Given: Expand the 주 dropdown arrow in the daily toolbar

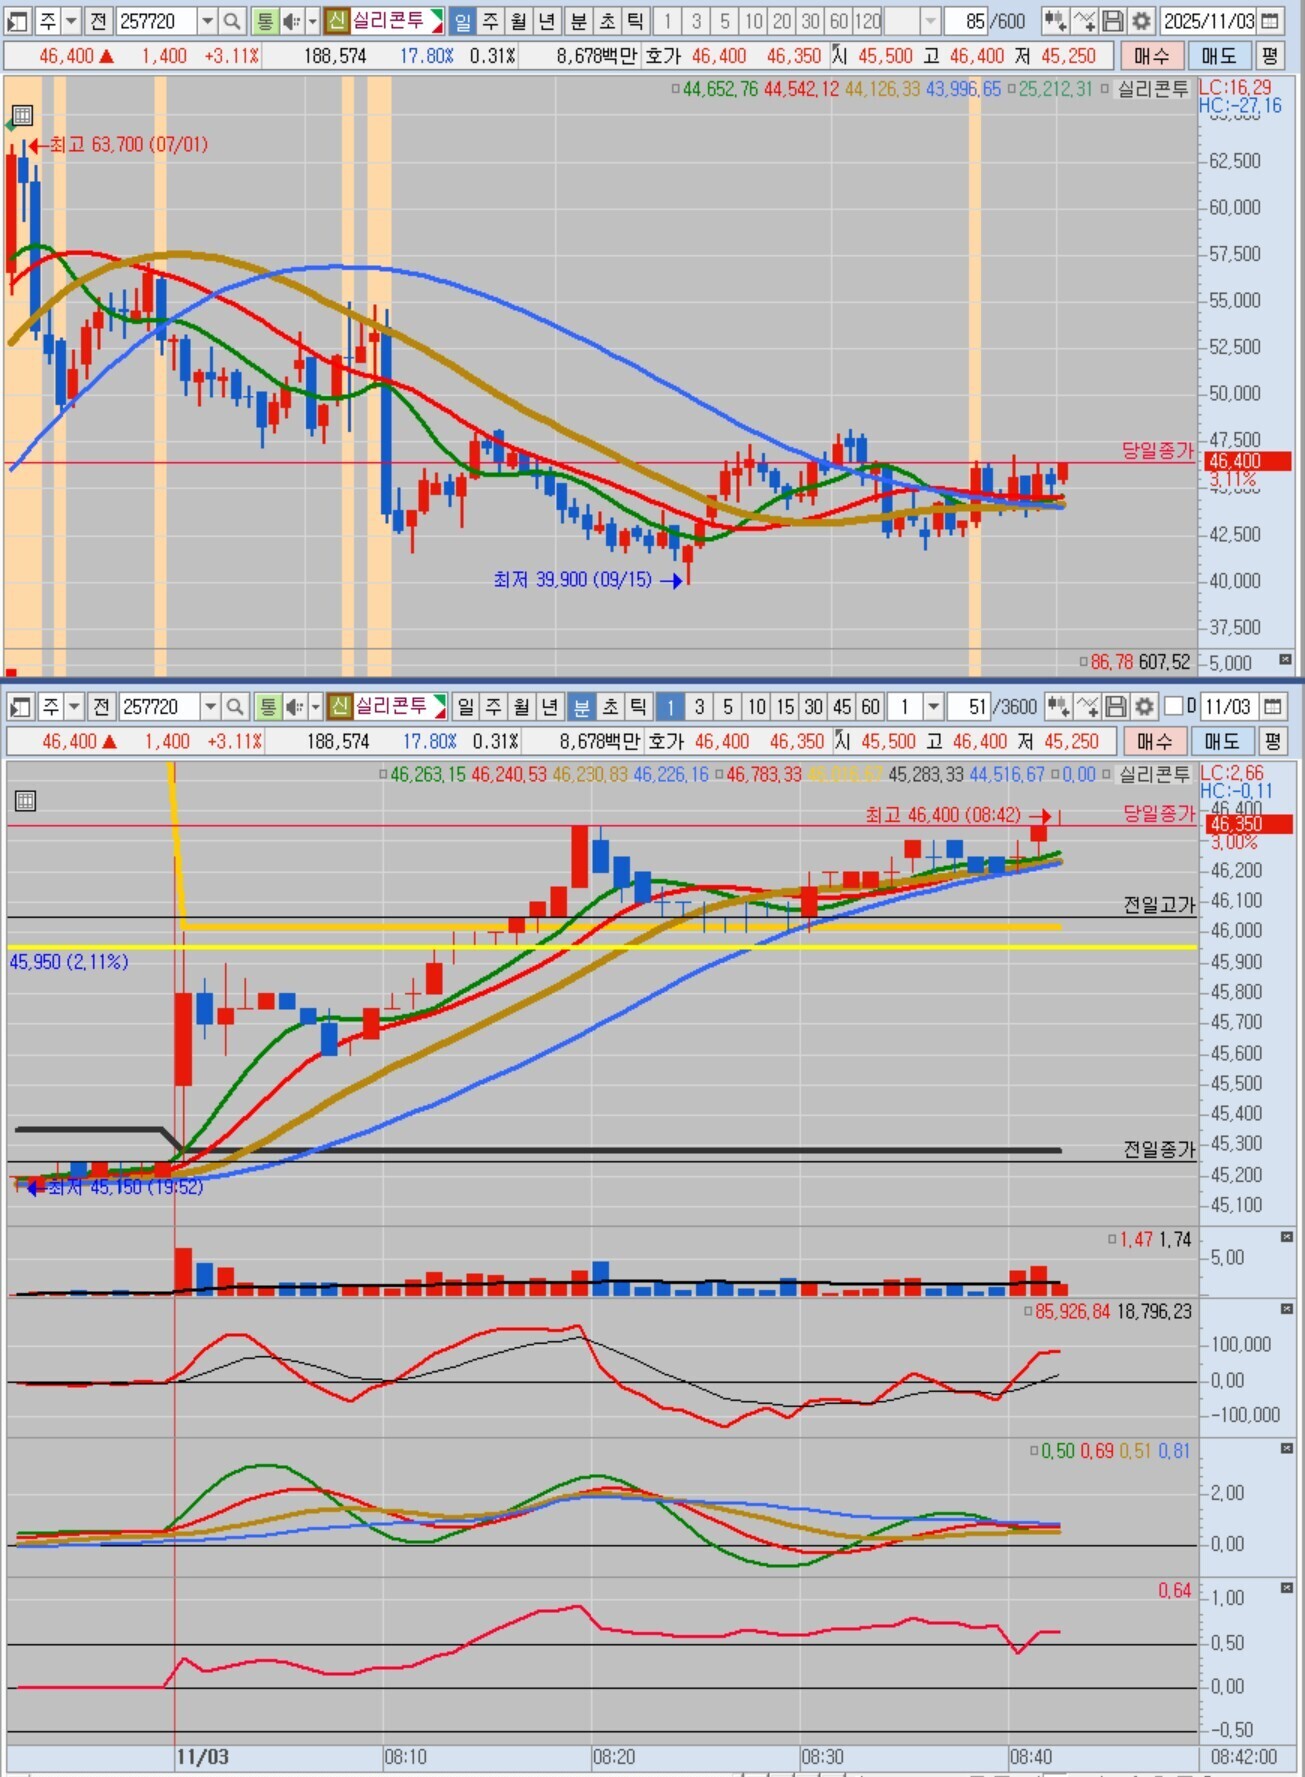Looking at the screenshot, I should click(x=71, y=21).
